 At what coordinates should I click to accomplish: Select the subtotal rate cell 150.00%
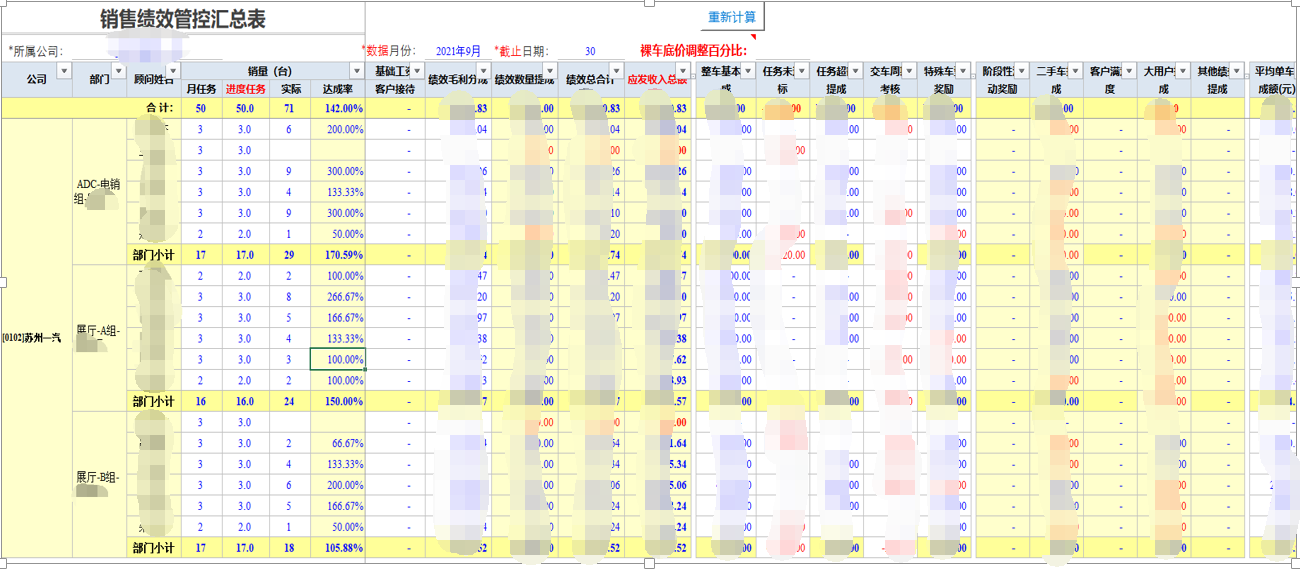pyautogui.click(x=338, y=401)
